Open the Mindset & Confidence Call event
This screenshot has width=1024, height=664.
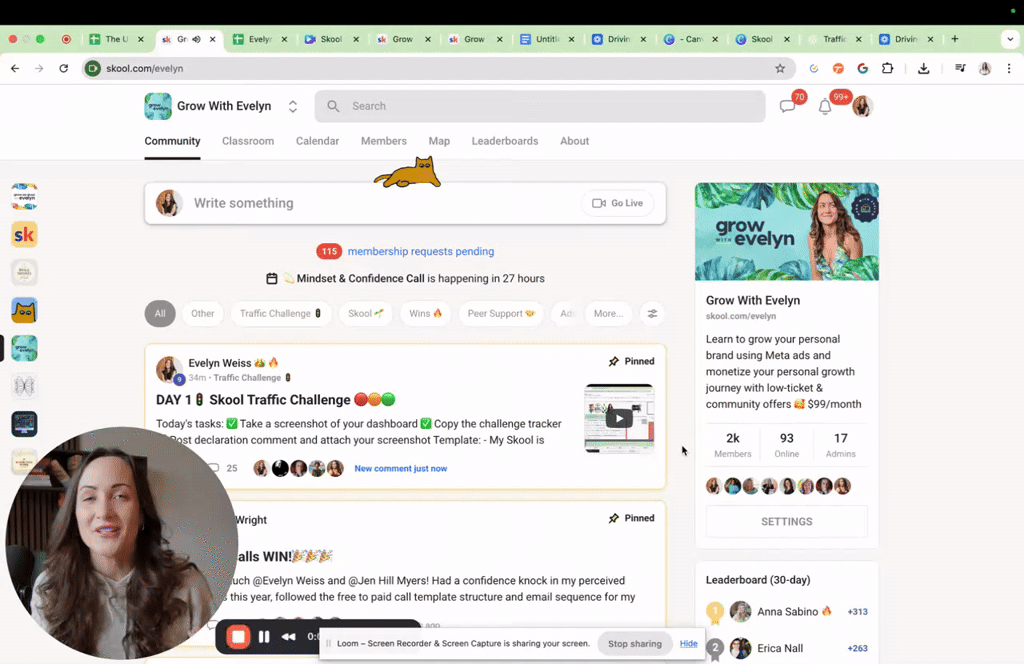(360, 279)
